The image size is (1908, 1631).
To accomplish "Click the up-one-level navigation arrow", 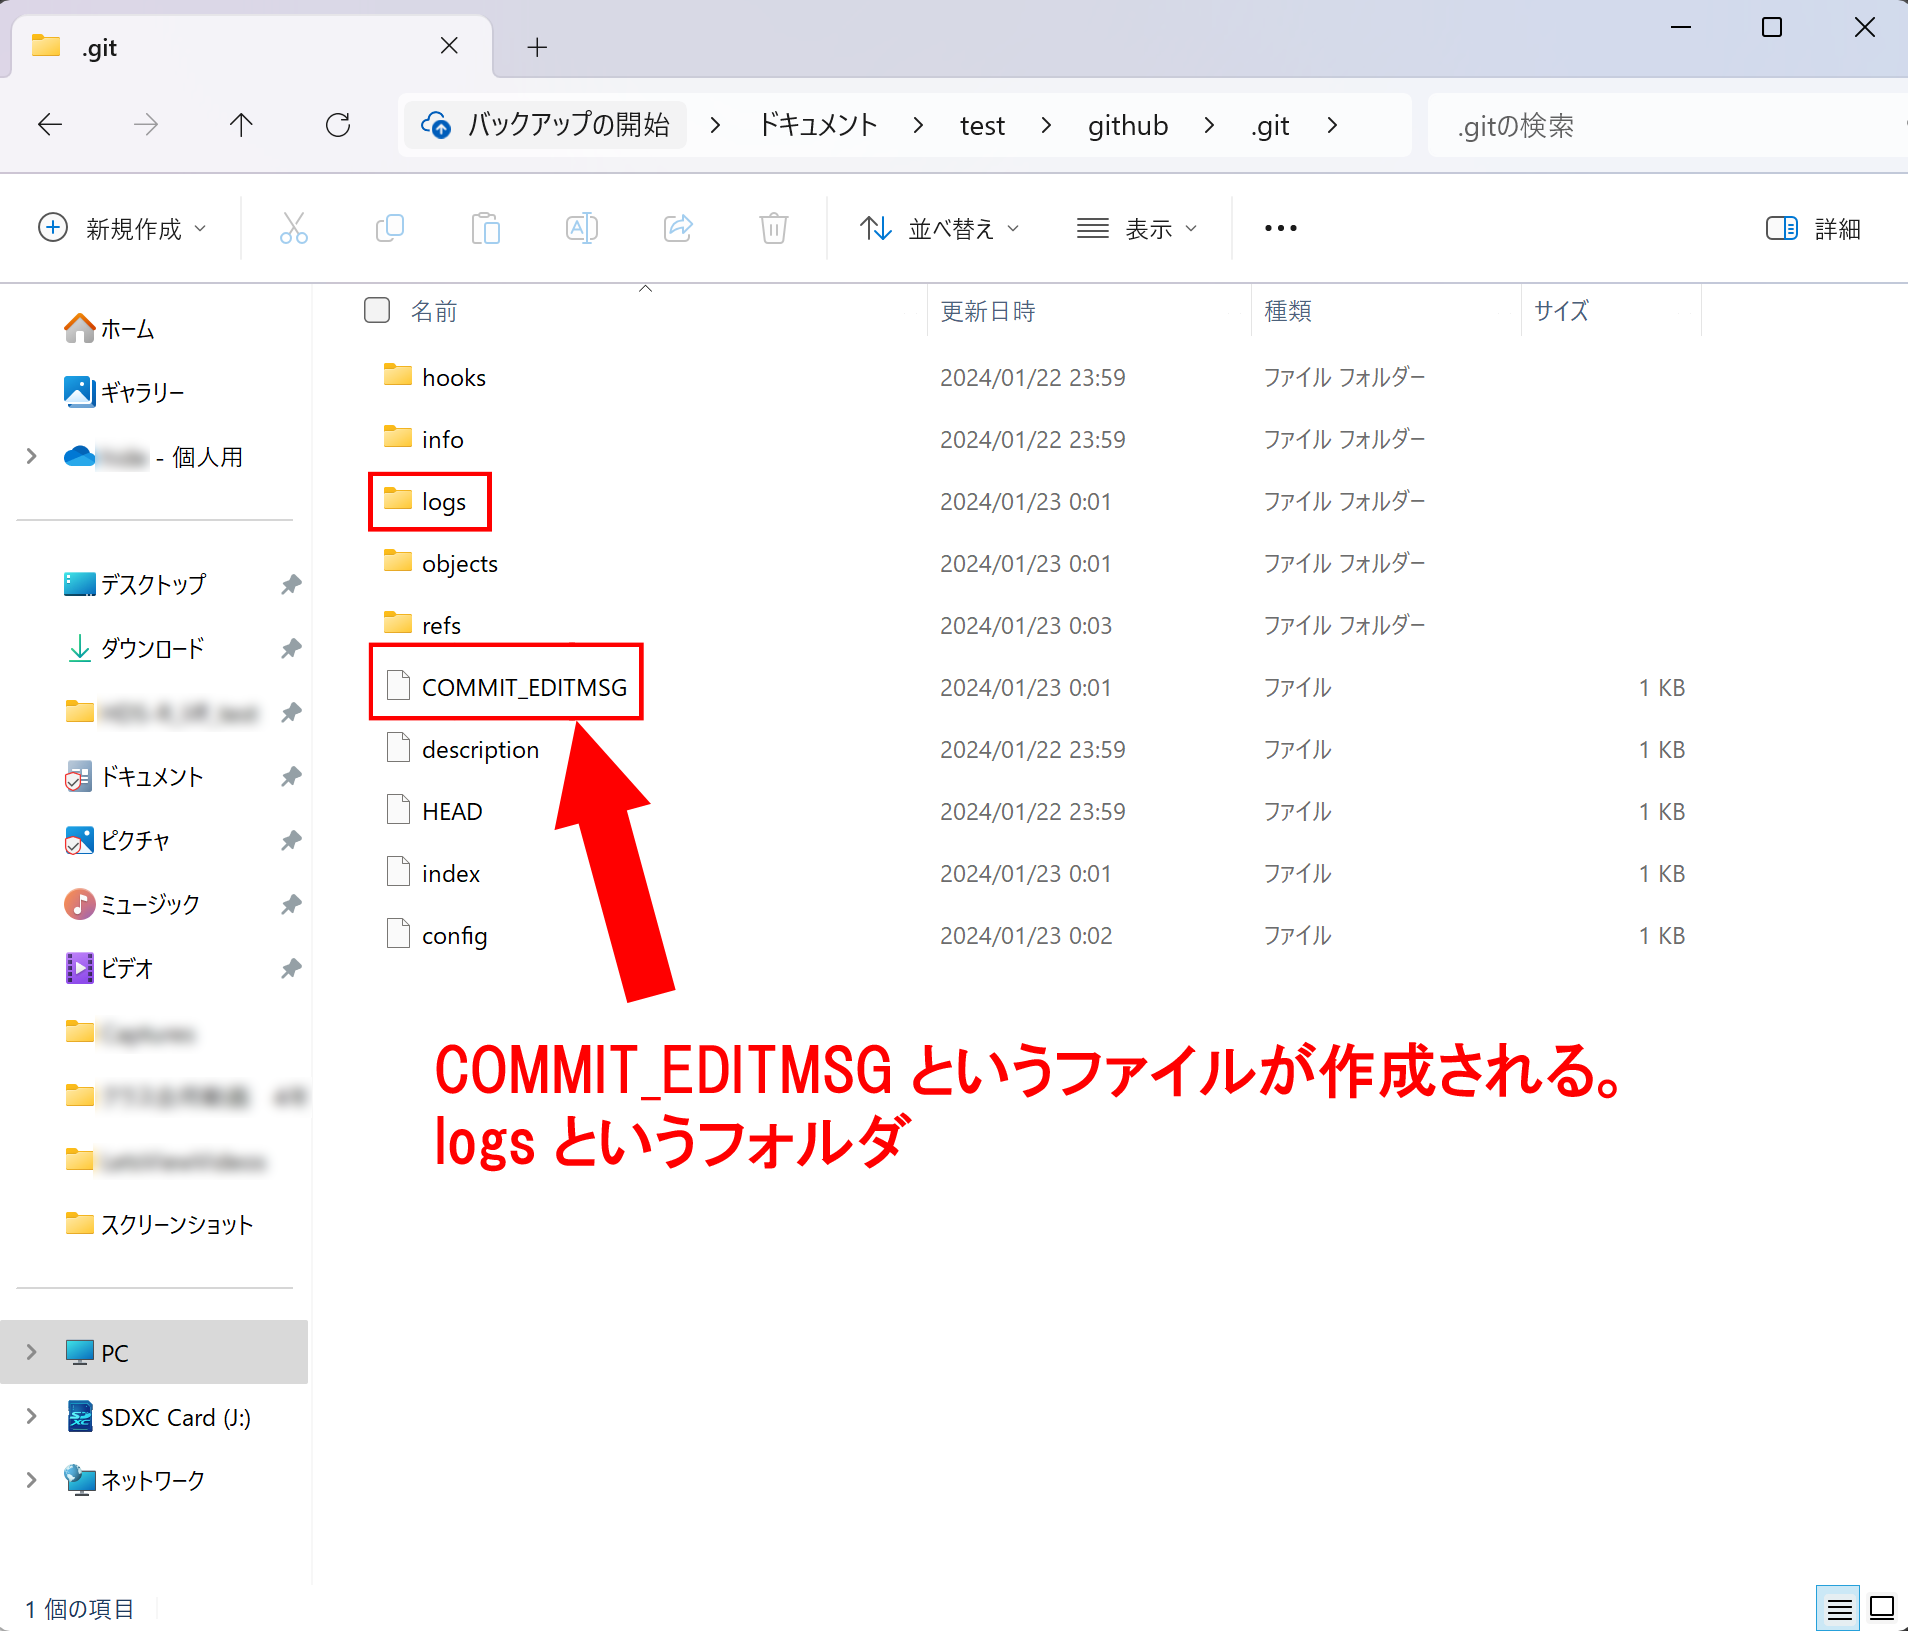I will pyautogui.click(x=241, y=124).
